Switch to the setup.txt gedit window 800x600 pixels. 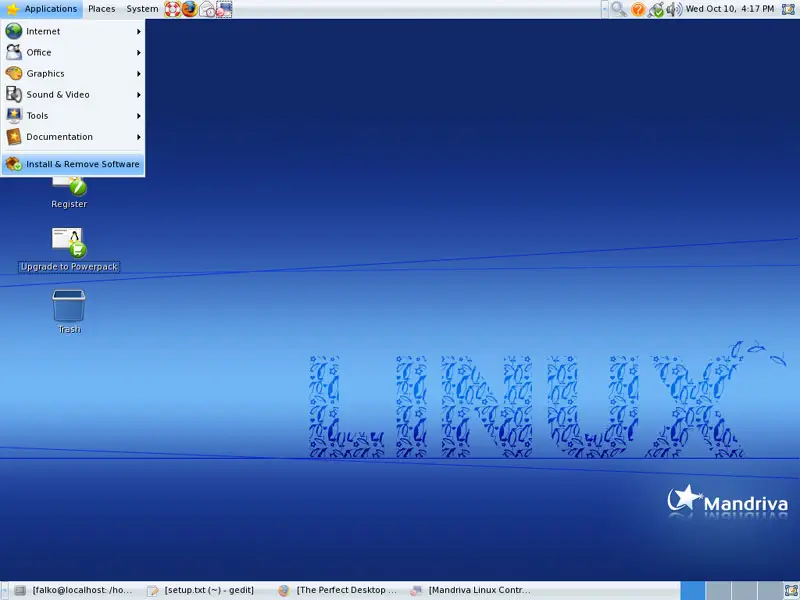(206, 590)
